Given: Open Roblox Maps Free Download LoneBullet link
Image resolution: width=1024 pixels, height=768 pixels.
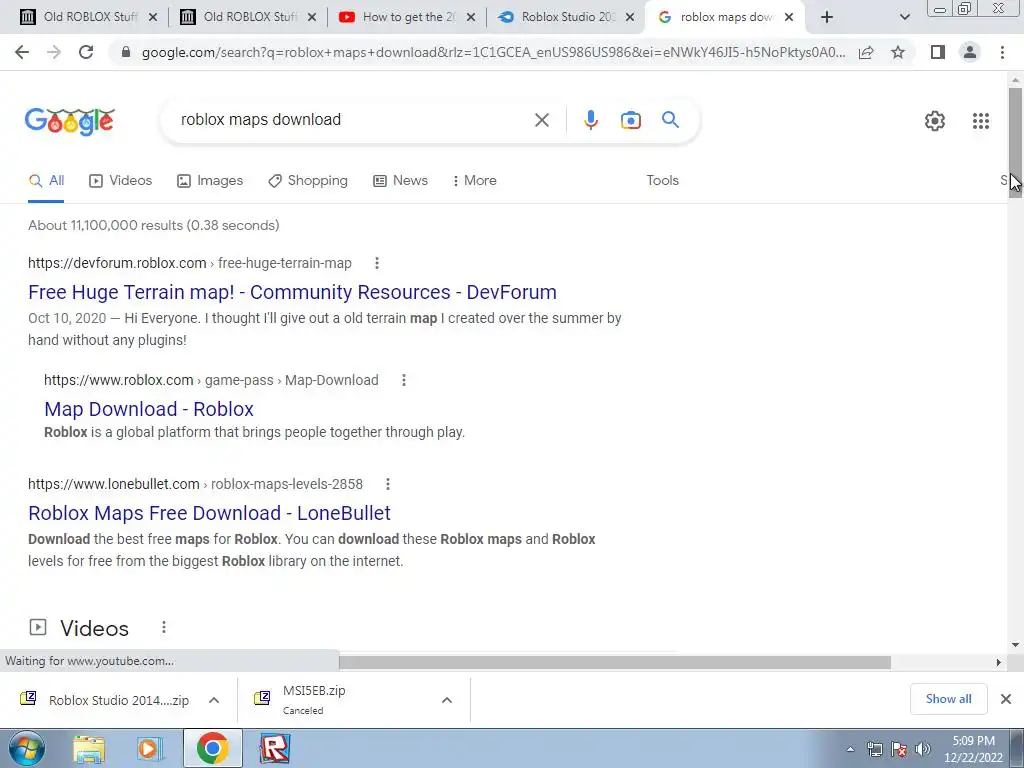Looking at the screenshot, I should click(x=210, y=513).
